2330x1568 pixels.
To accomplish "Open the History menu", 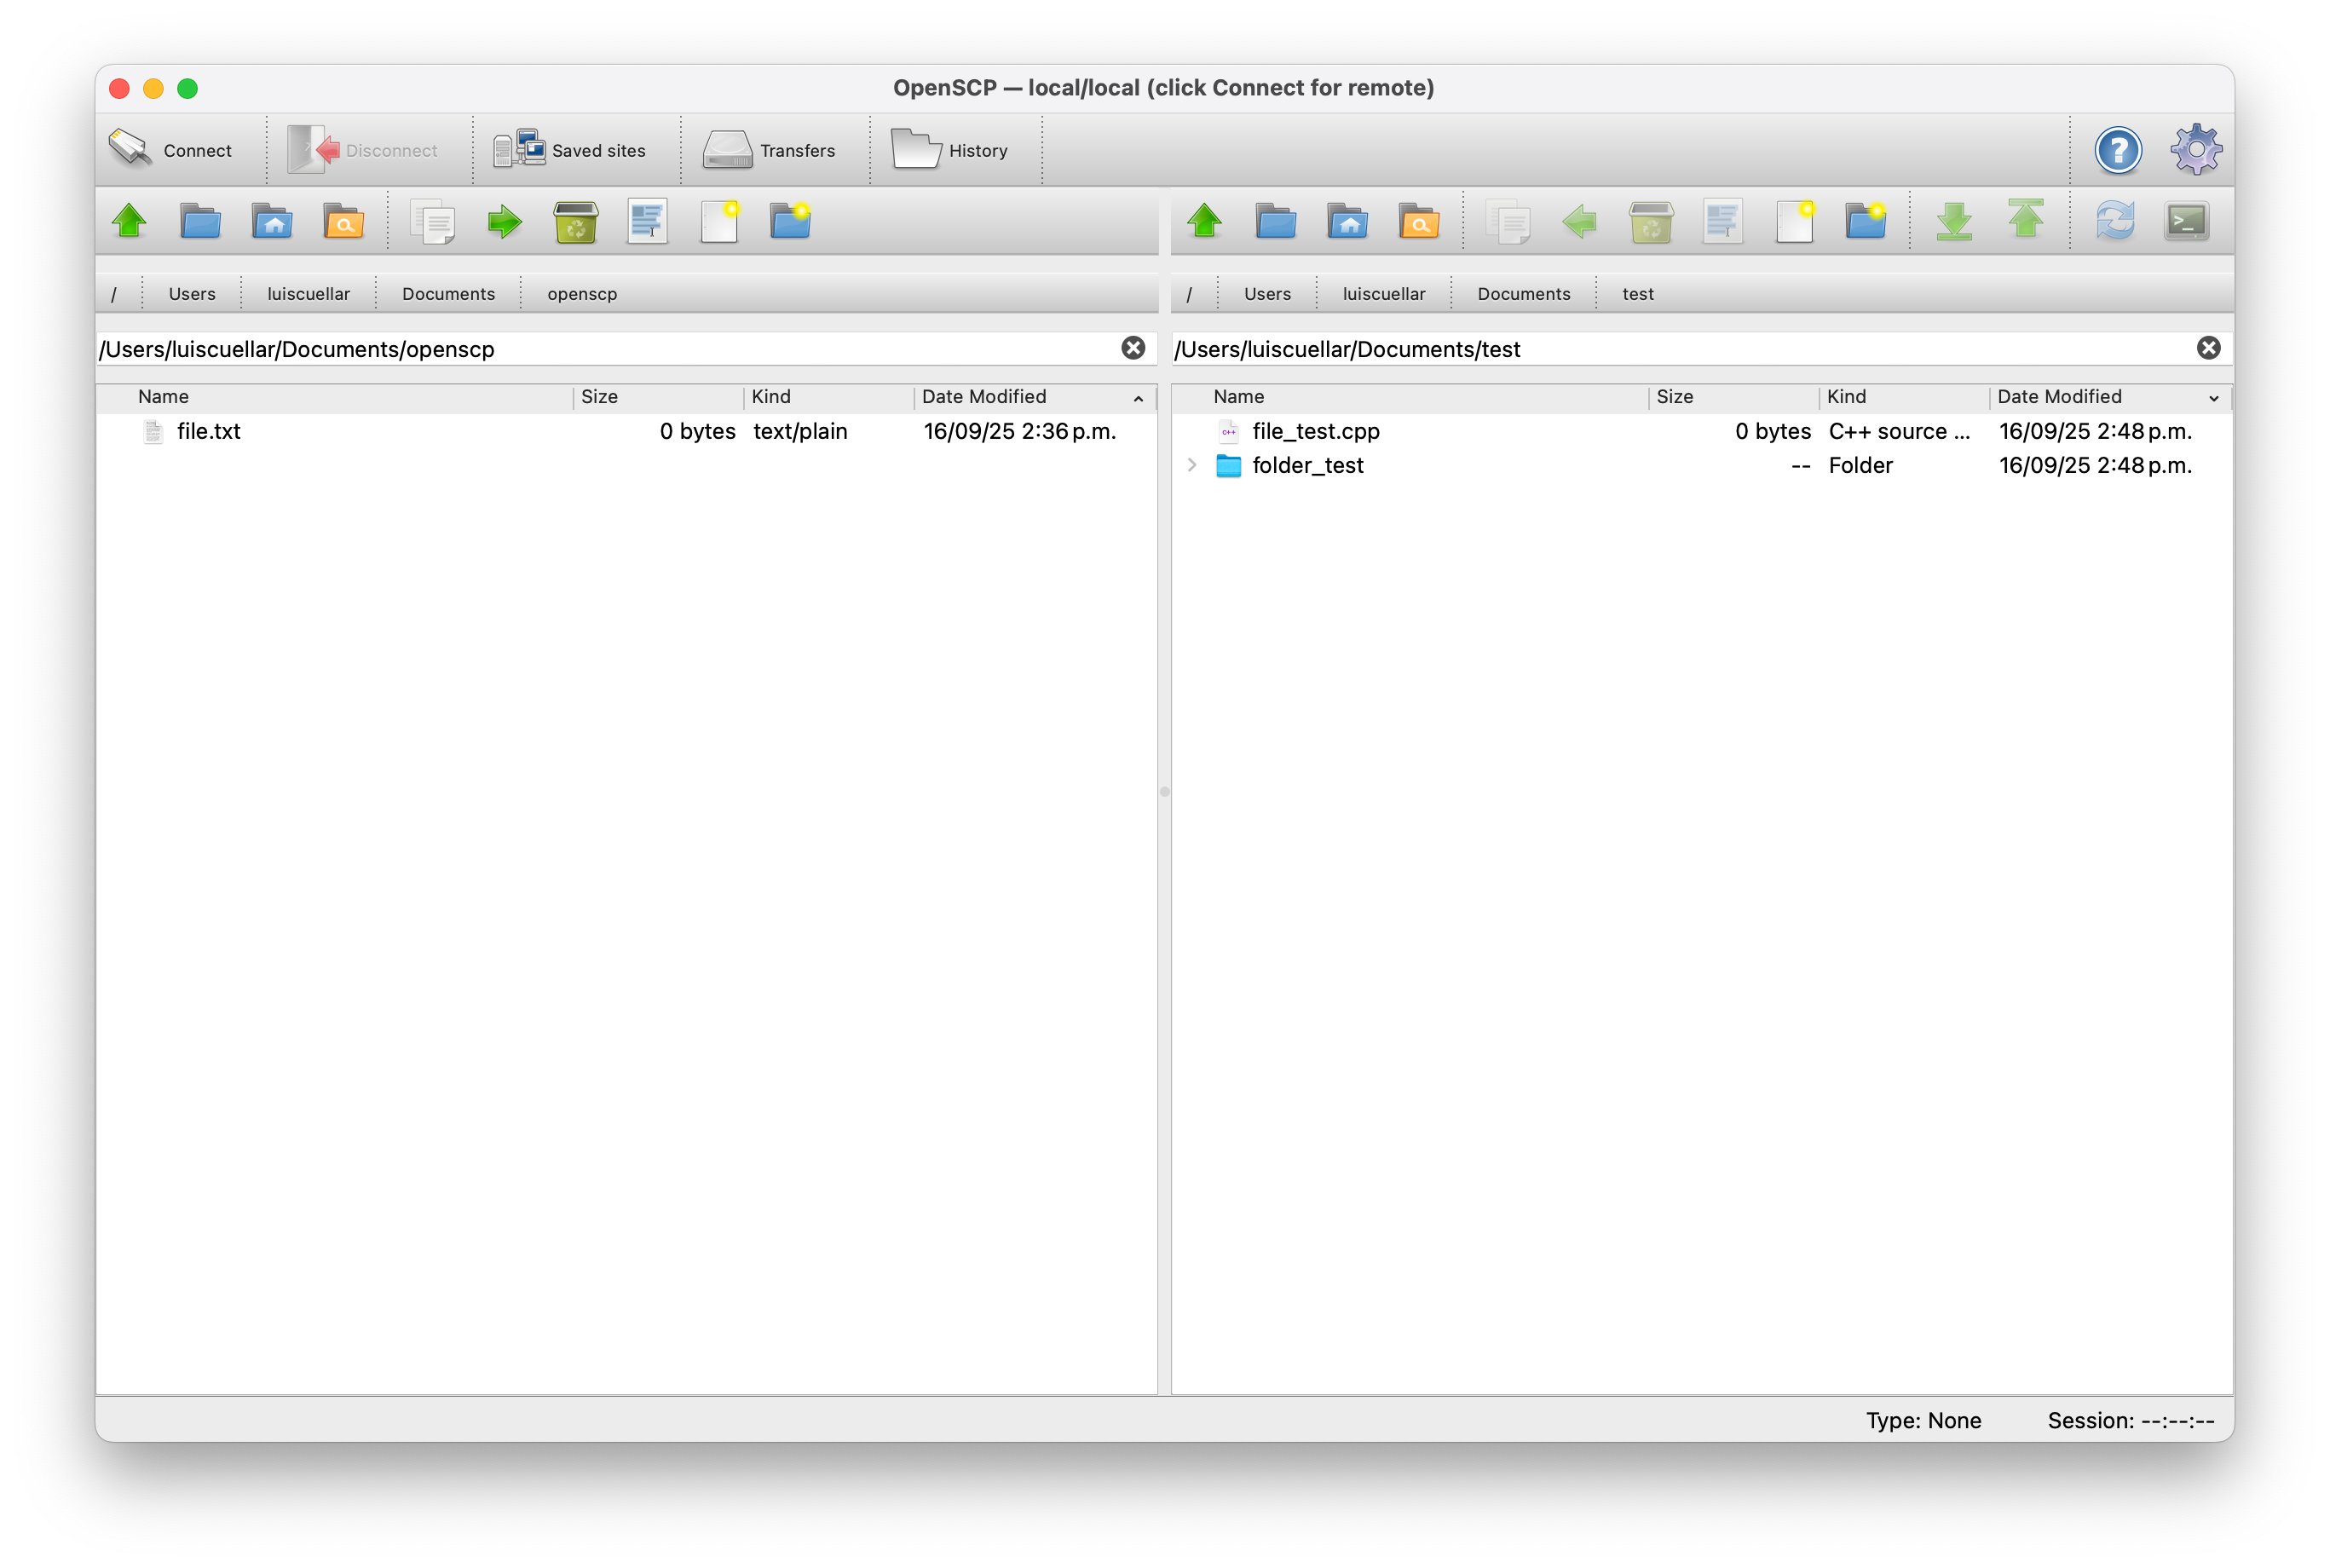I will click(950, 150).
